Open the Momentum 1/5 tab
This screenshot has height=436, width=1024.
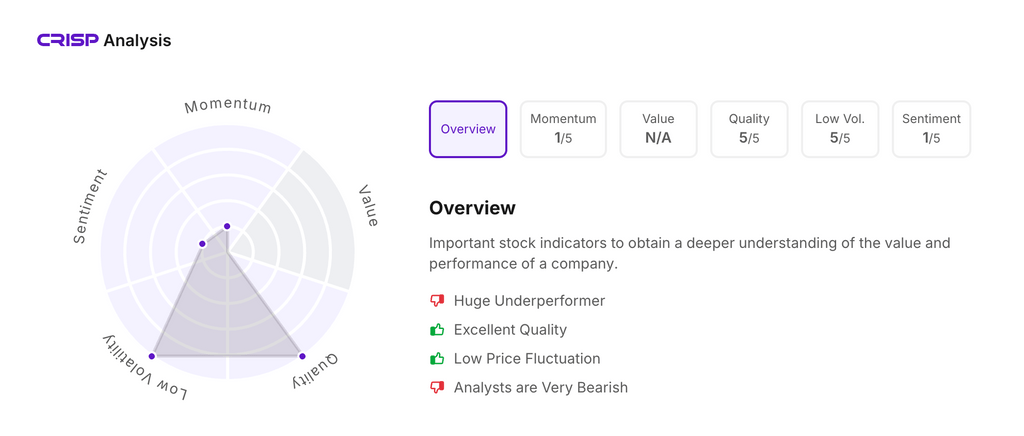[563, 129]
